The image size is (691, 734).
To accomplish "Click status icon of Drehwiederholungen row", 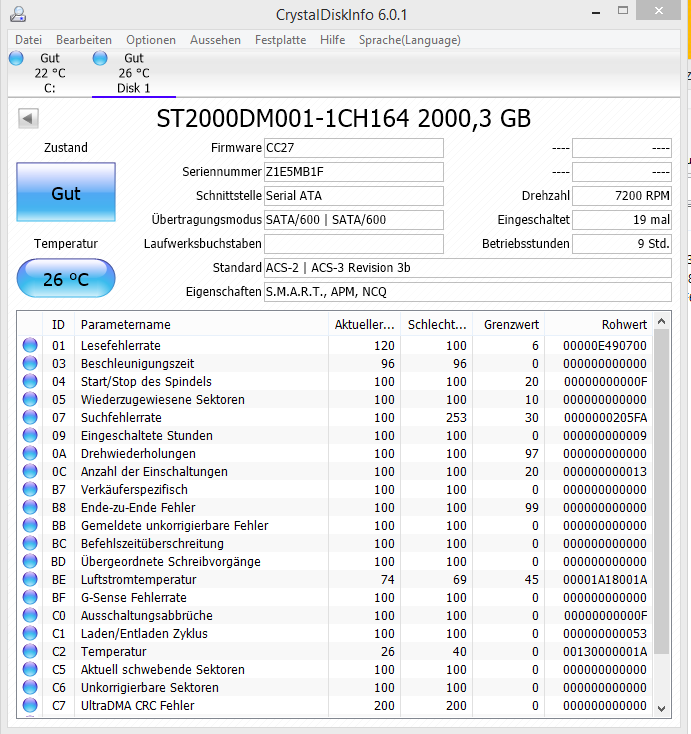I will tap(30, 454).
